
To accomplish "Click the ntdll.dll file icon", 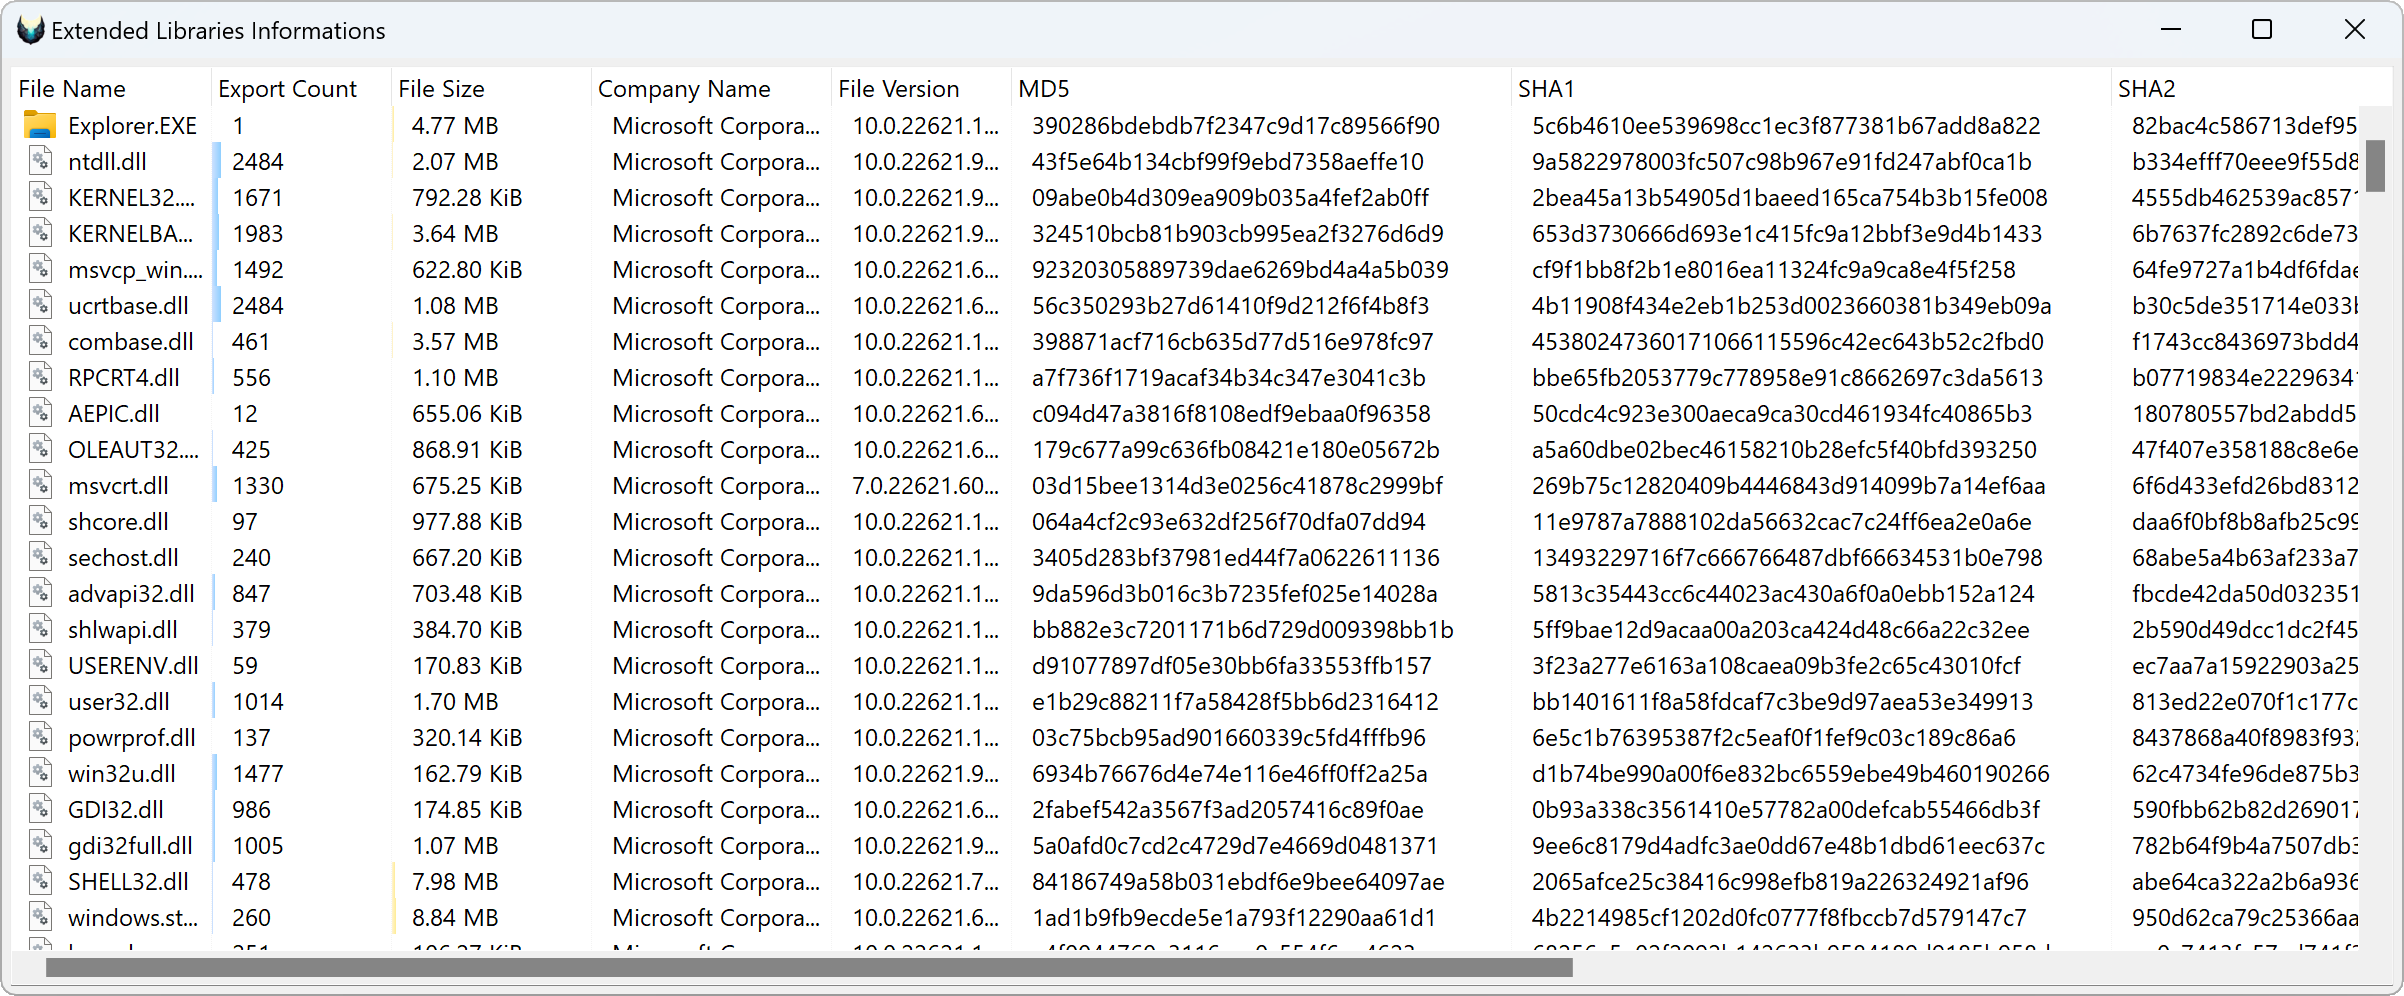I will 40,161.
